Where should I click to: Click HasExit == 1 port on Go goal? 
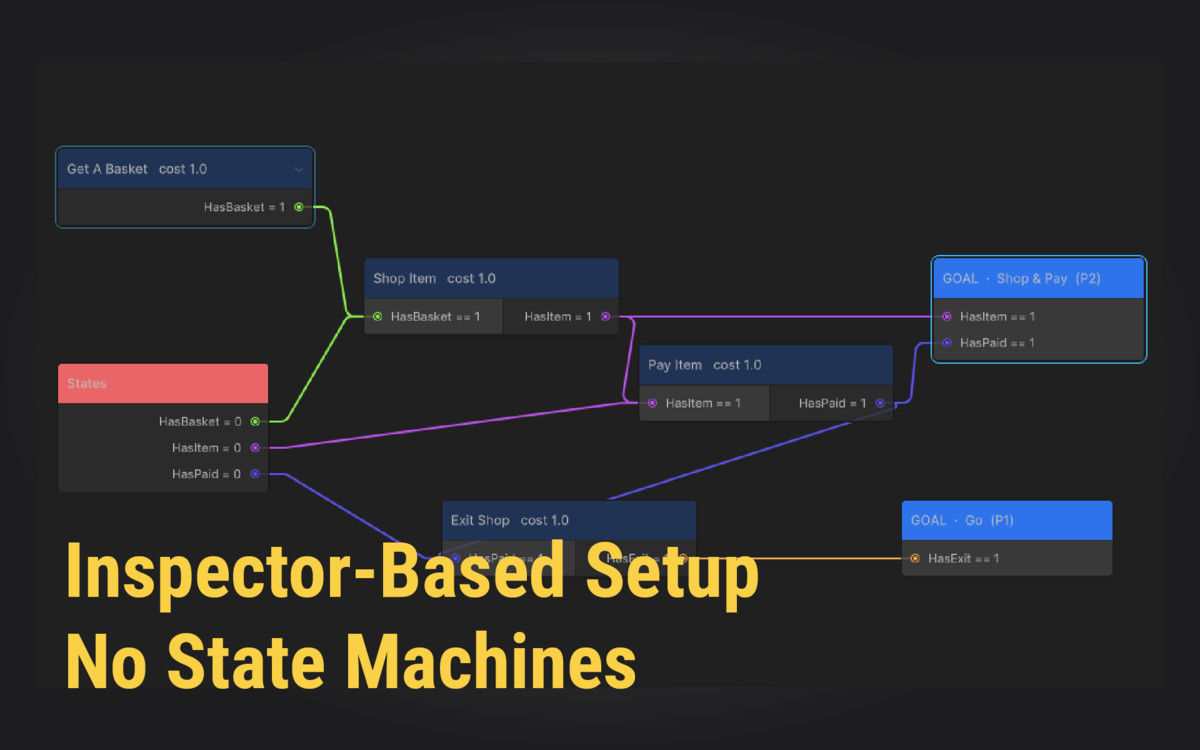pos(914,558)
